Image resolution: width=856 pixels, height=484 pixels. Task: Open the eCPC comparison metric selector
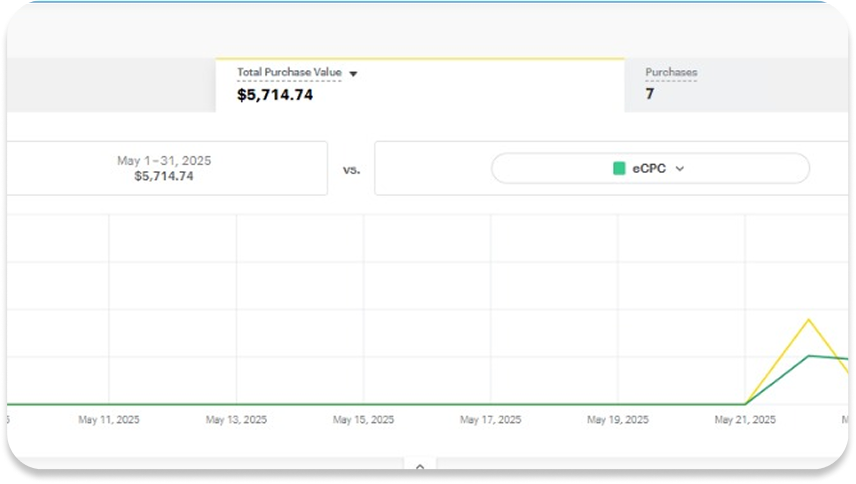pos(650,169)
